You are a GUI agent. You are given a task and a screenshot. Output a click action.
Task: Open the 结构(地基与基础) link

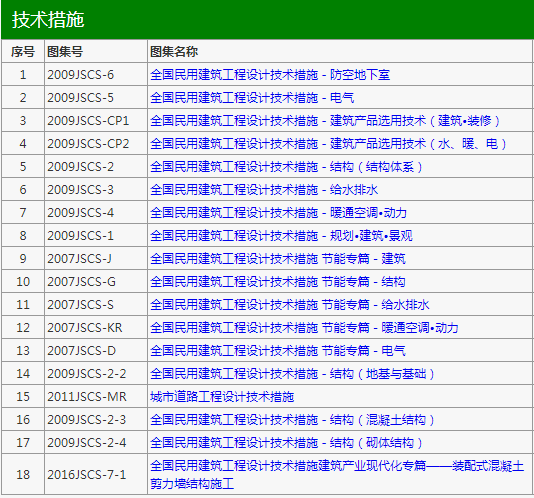point(292,374)
